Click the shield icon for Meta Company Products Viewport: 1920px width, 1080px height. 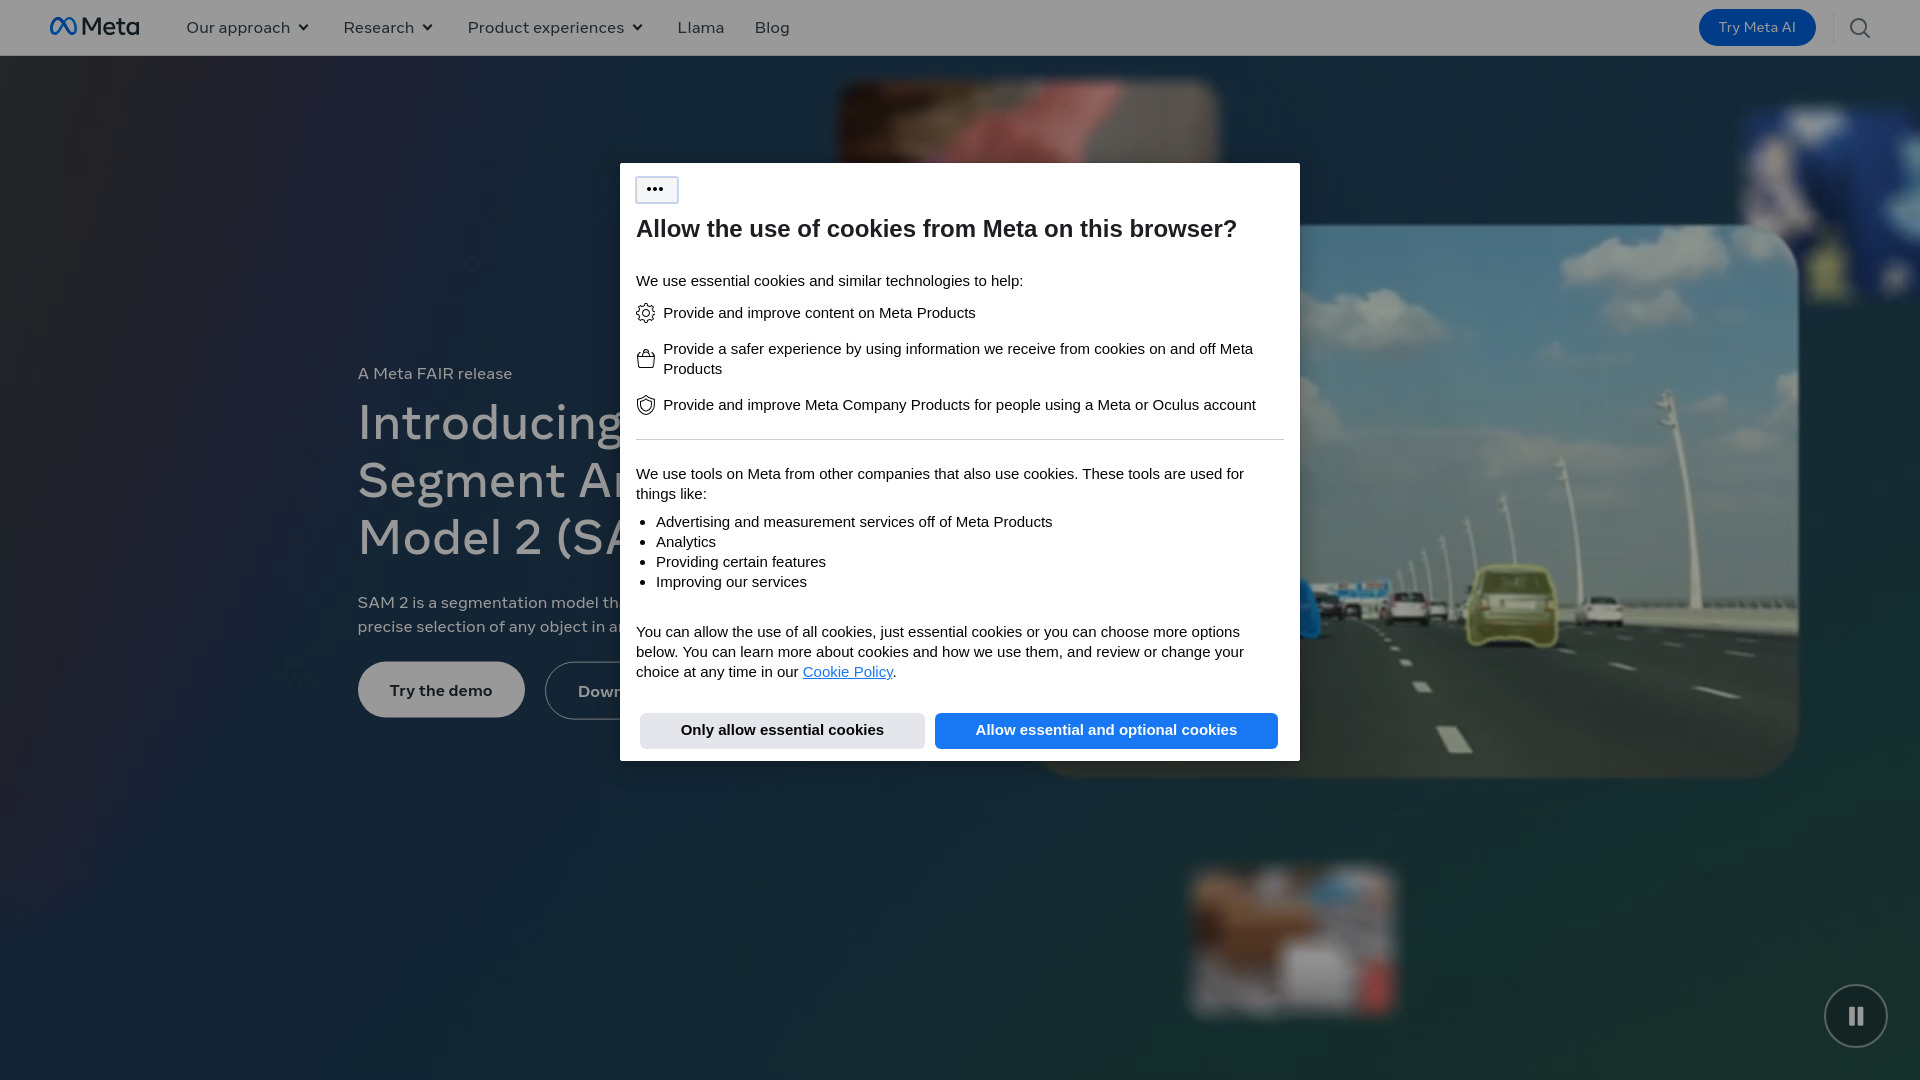(645, 405)
